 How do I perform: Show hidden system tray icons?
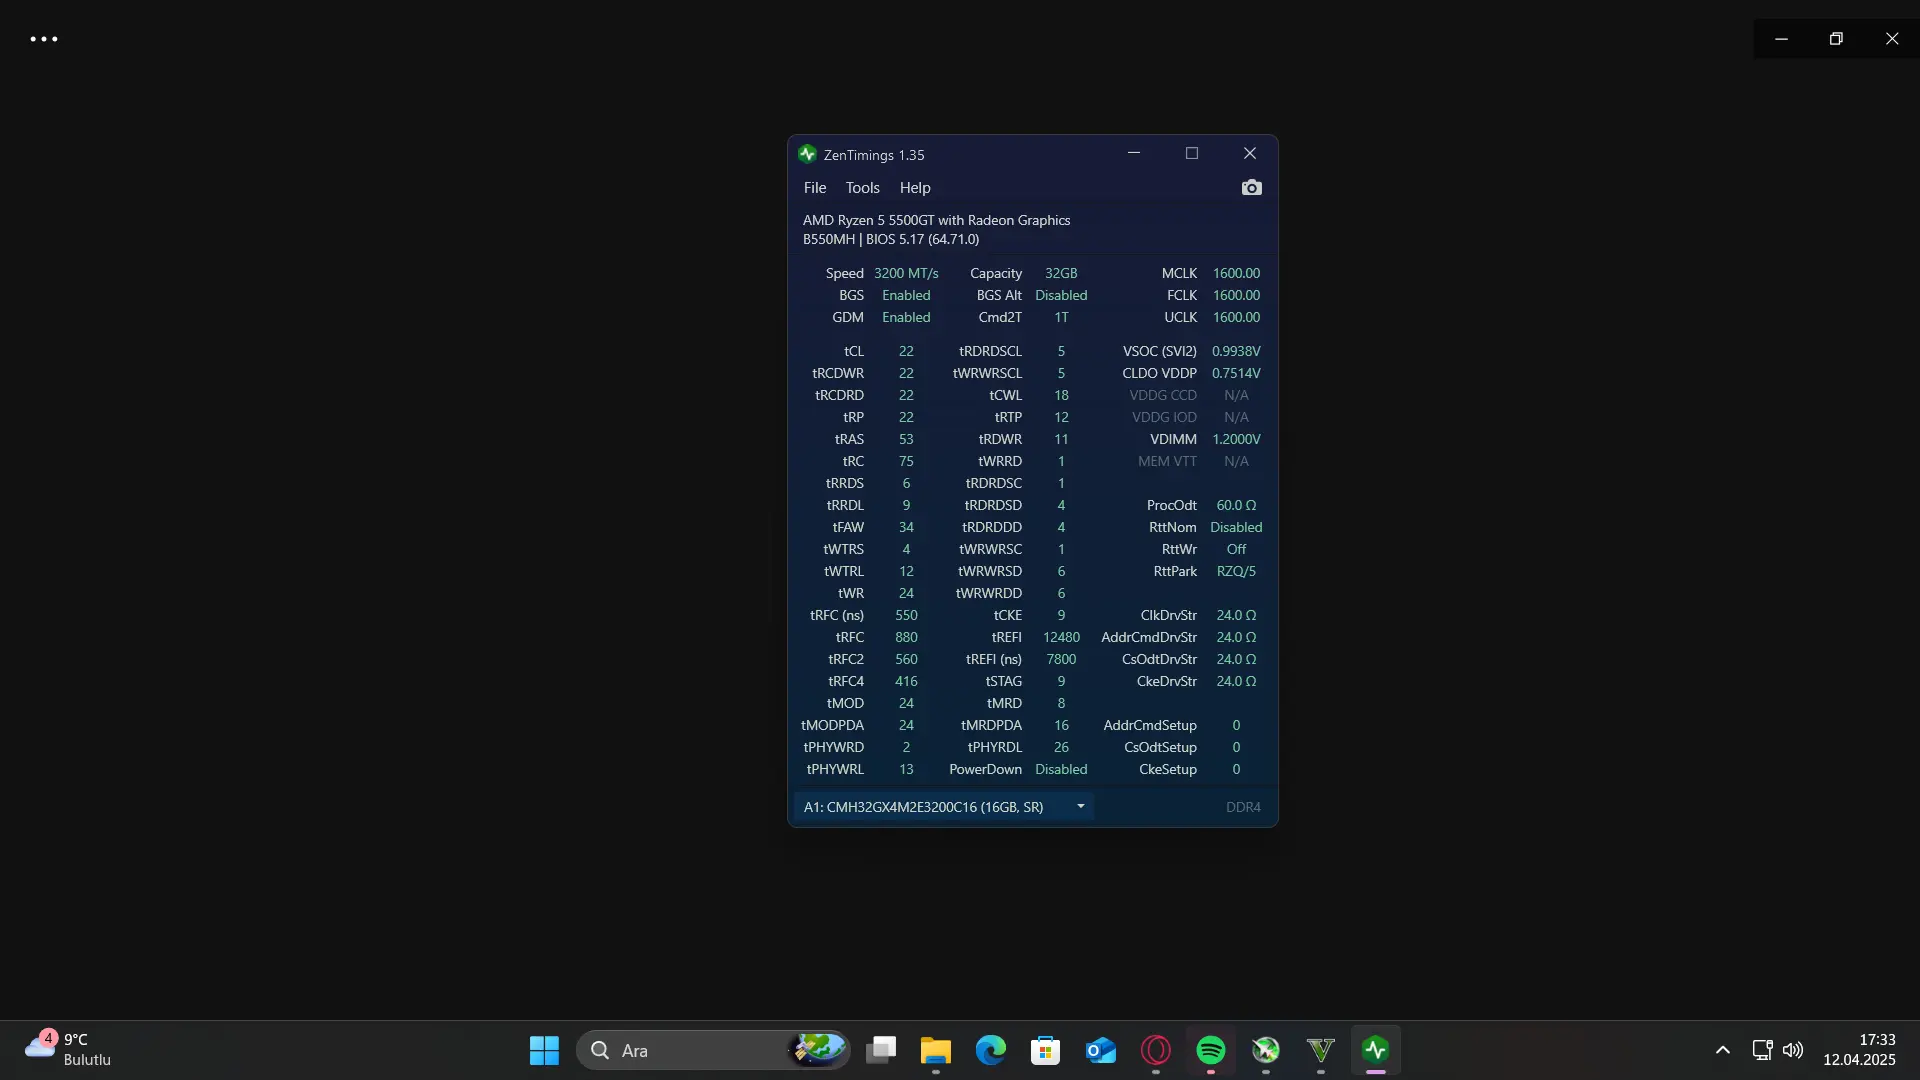pyautogui.click(x=1722, y=1050)
